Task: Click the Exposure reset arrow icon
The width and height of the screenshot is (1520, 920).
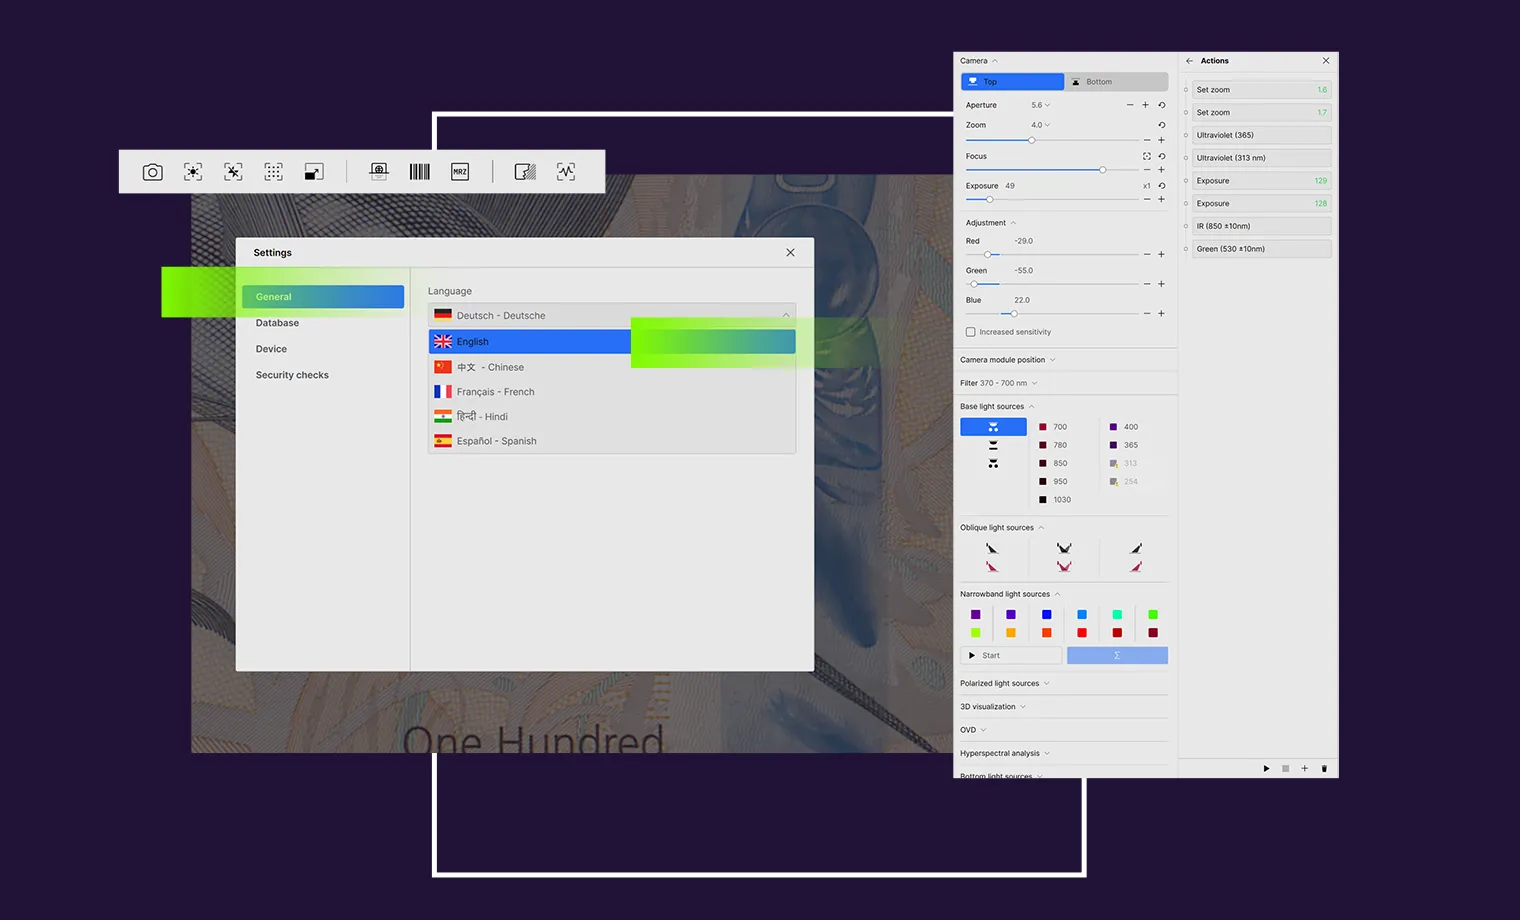Action: 1162,186
